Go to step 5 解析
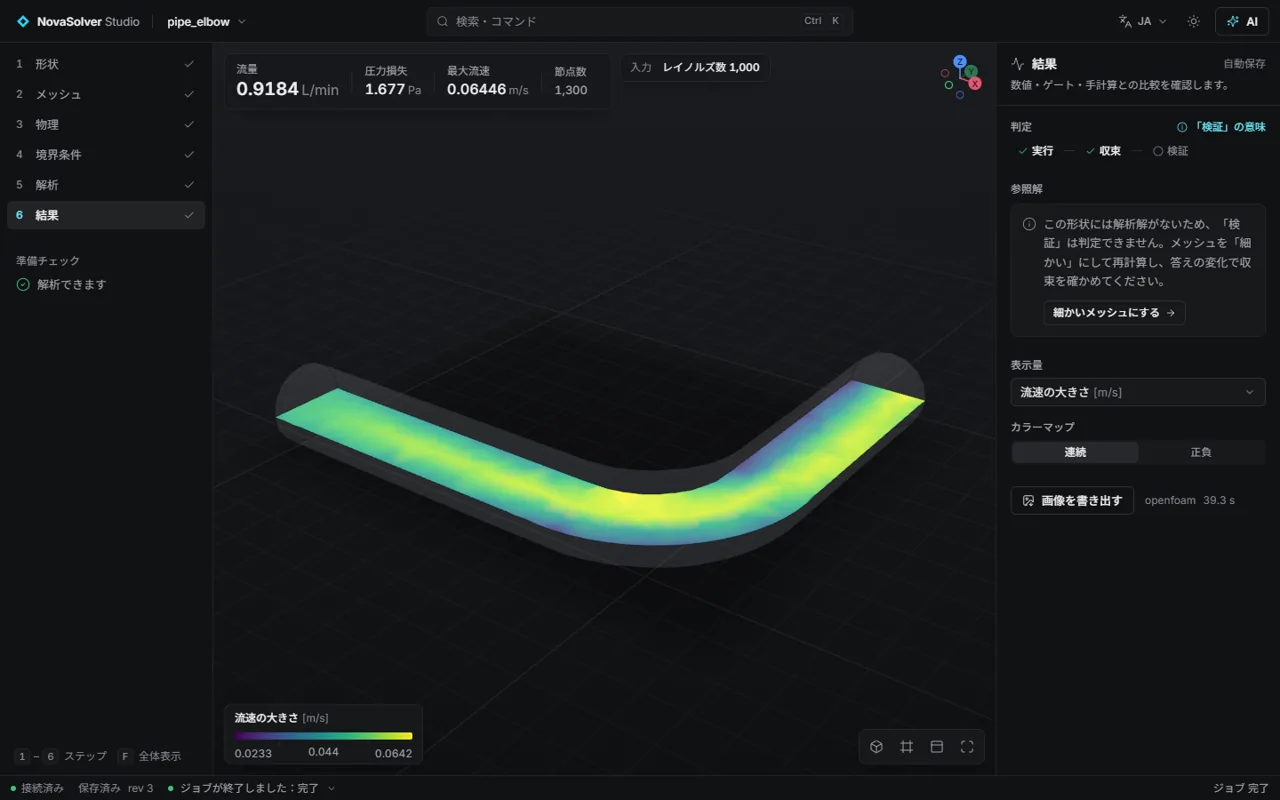This screenshot has height=800, width=1280. (105, 185)
